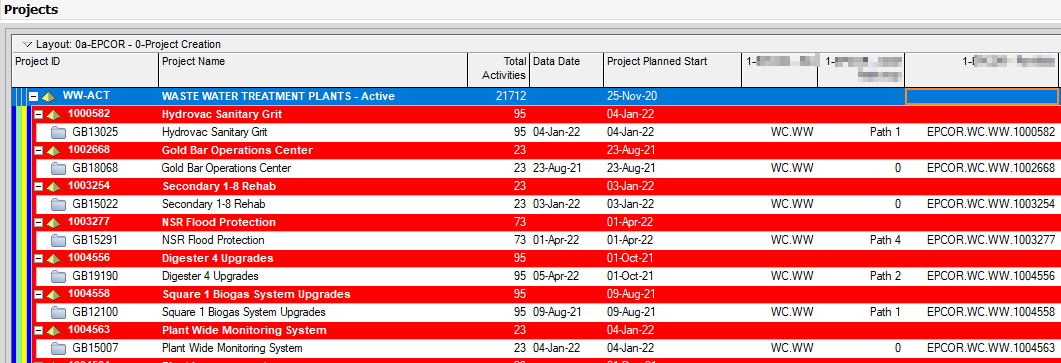Sort by the Total Activities column header
Viewport: 1061px width, 363px height.
[499, 70]
